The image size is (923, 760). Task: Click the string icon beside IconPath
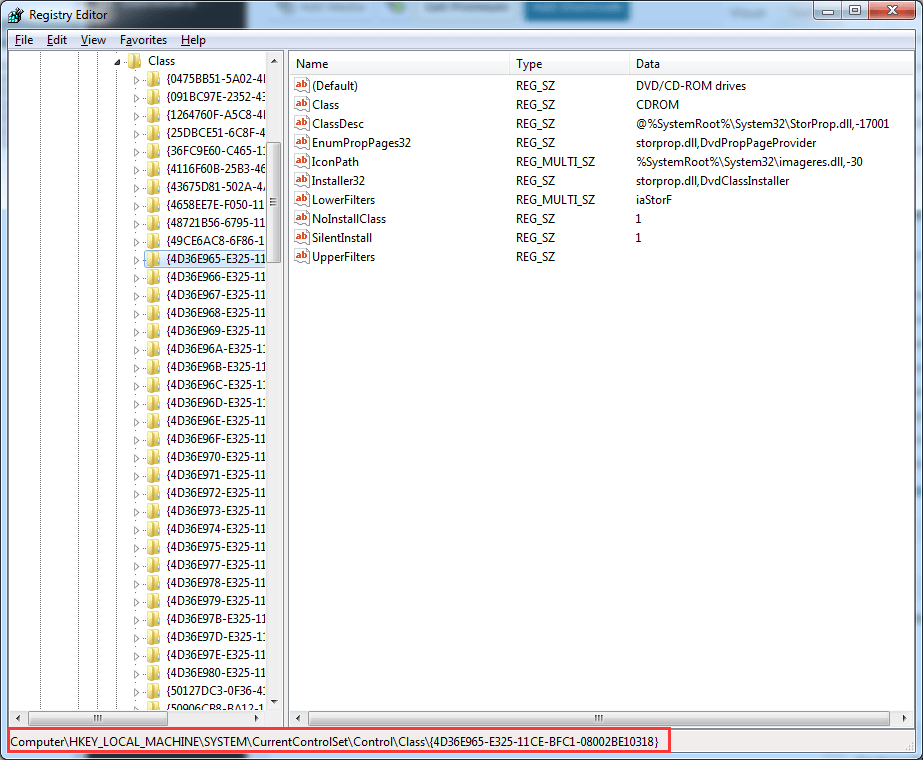pyautogui.click(x=301, y=161)
